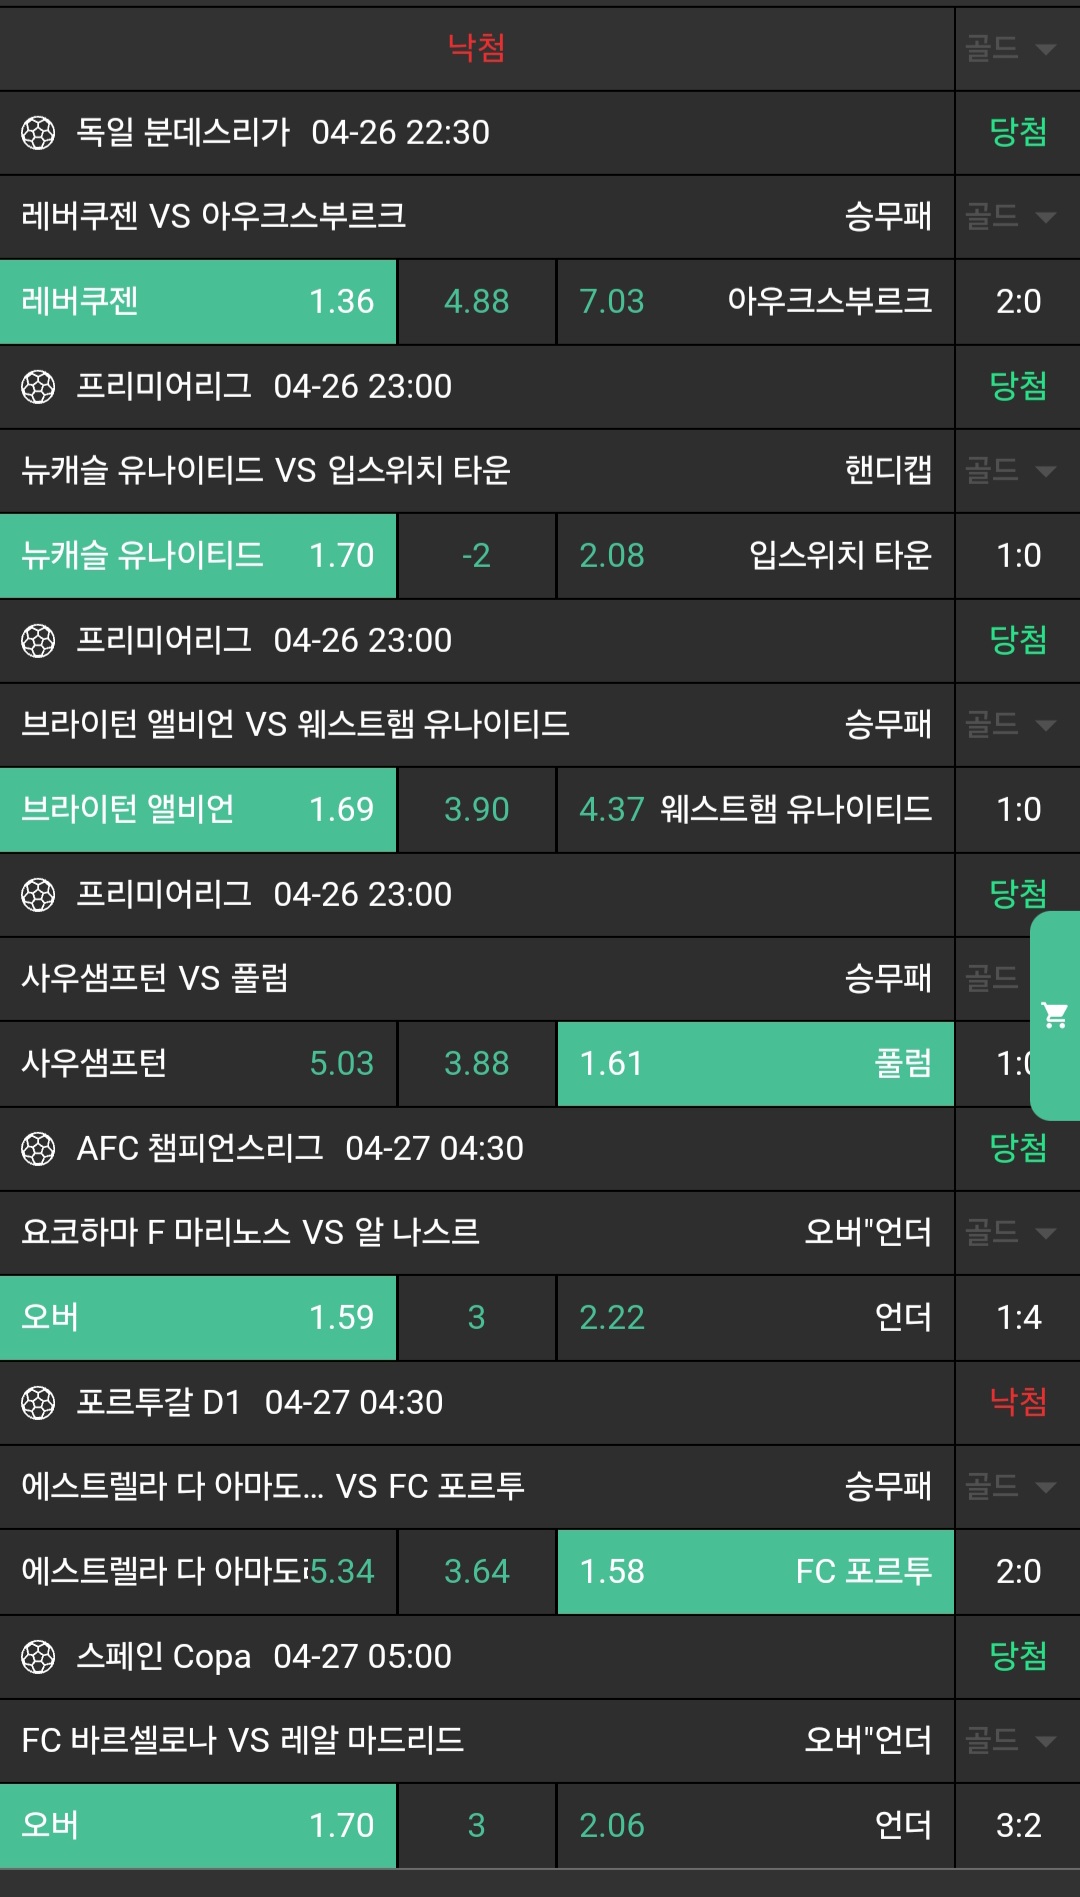
Task: Select 언더 at 2.06 for 바르셀로나 match
Action: pos(755,1825)
